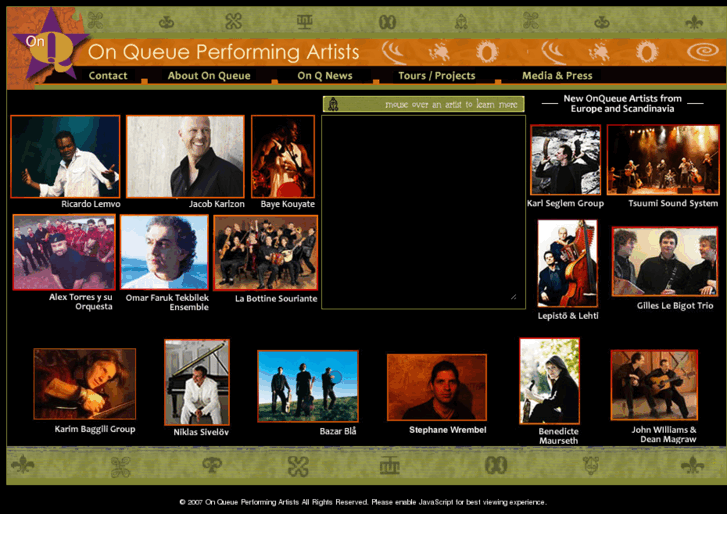Click Gilles Le Bigot Trio label

675,306
